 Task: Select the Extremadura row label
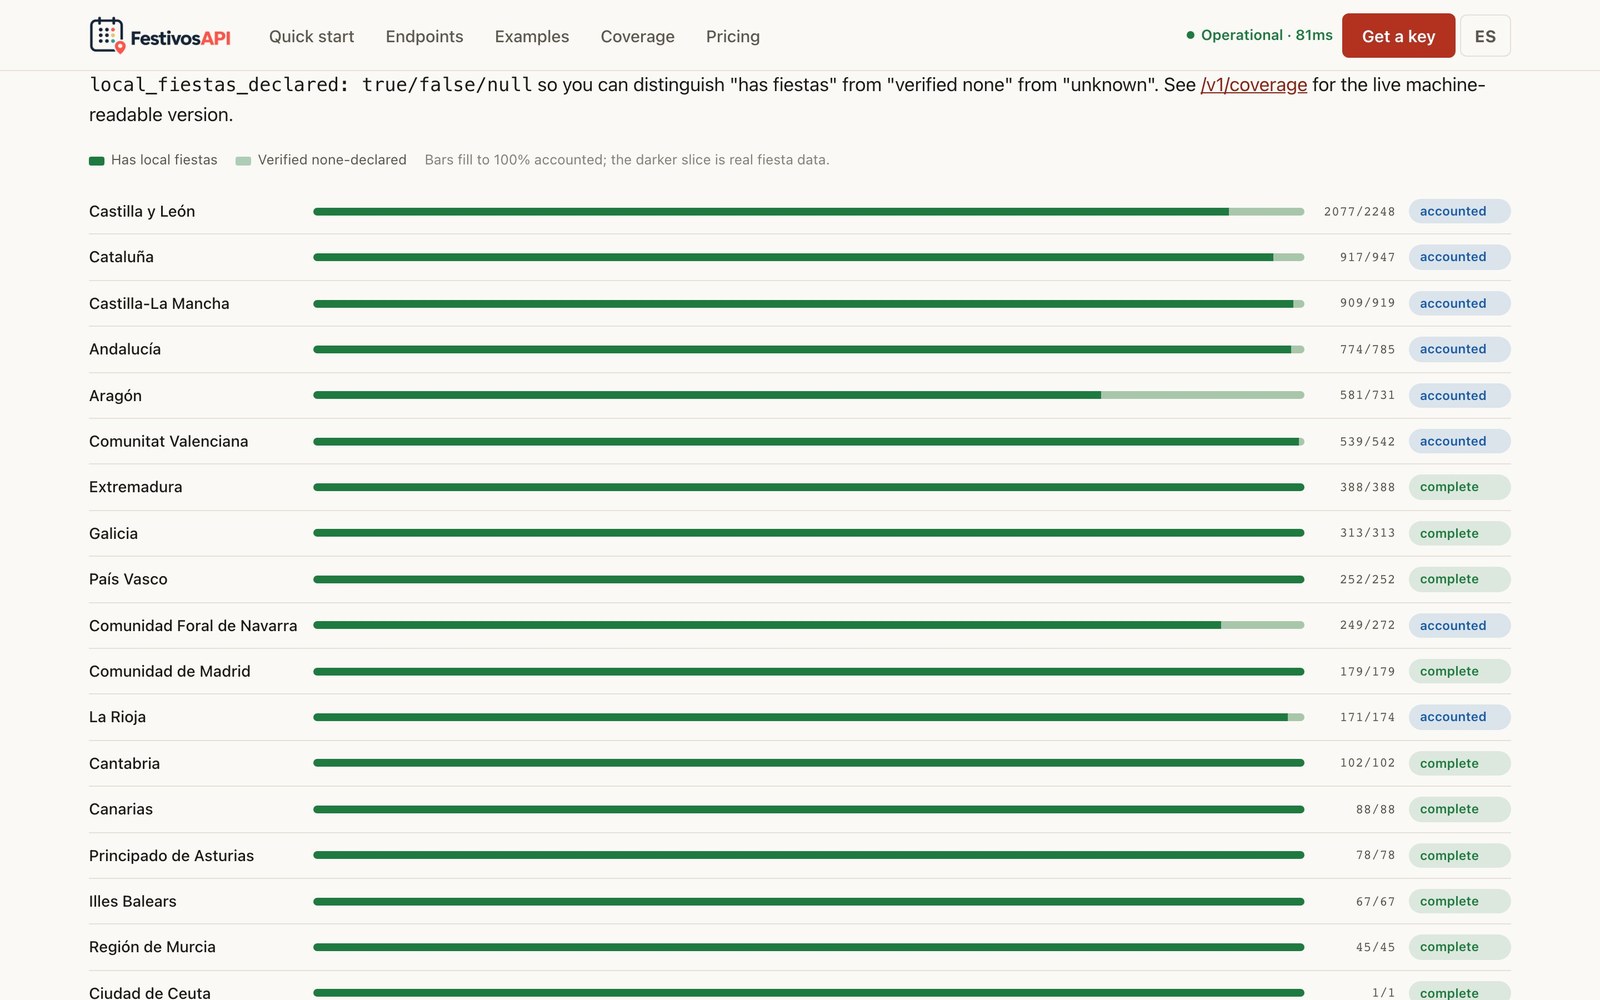(136, 487)
